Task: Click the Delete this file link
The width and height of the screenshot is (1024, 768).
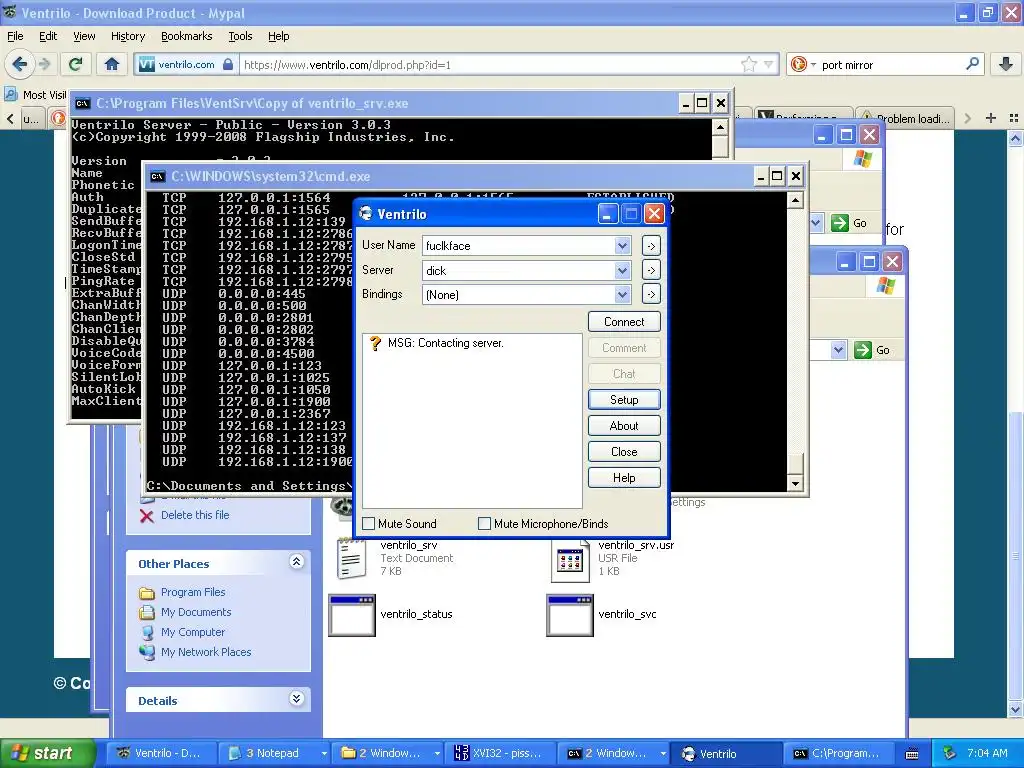Action: 195,515
